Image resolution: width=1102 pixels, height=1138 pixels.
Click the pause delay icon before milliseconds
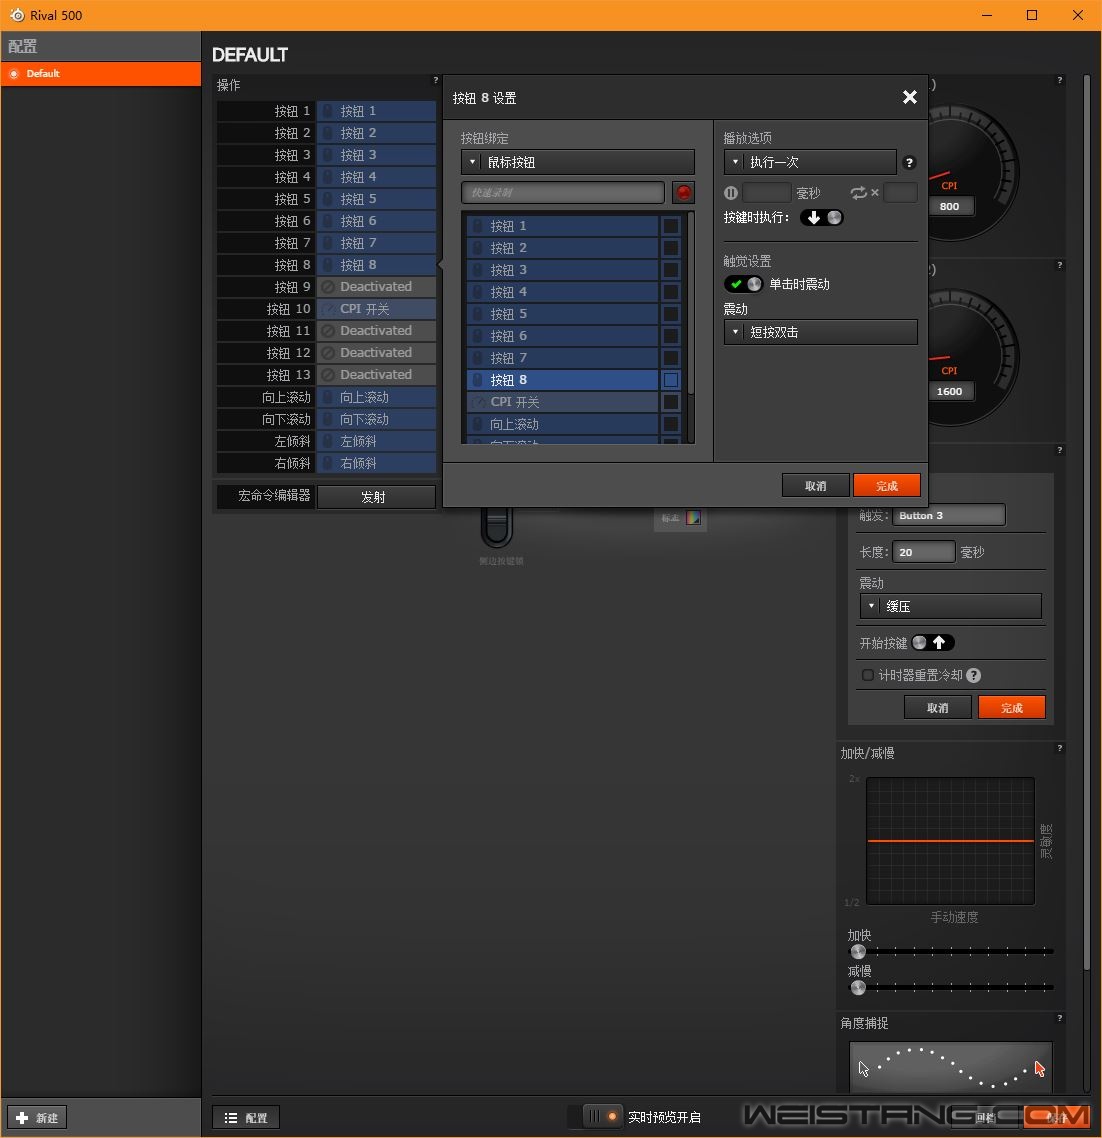click(731, 193)
